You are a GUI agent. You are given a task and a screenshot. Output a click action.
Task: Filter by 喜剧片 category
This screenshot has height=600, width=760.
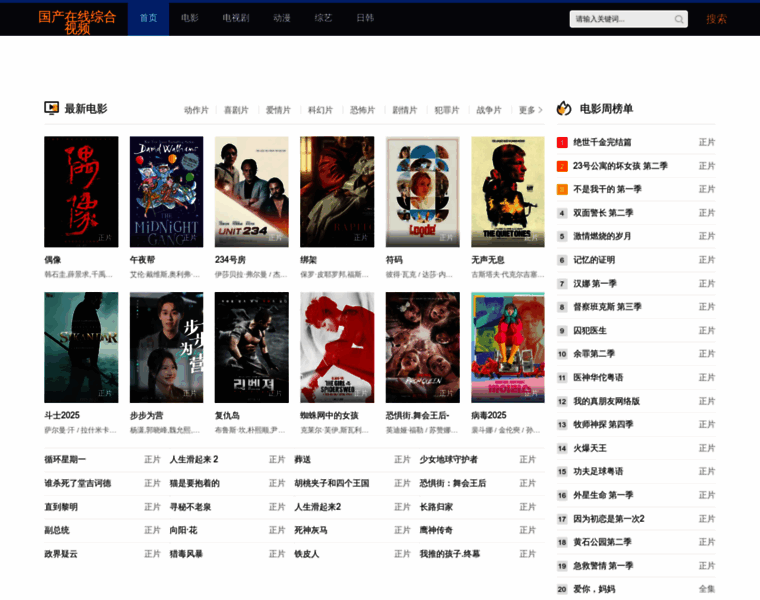pyautogui.click(x=236, y=110)
